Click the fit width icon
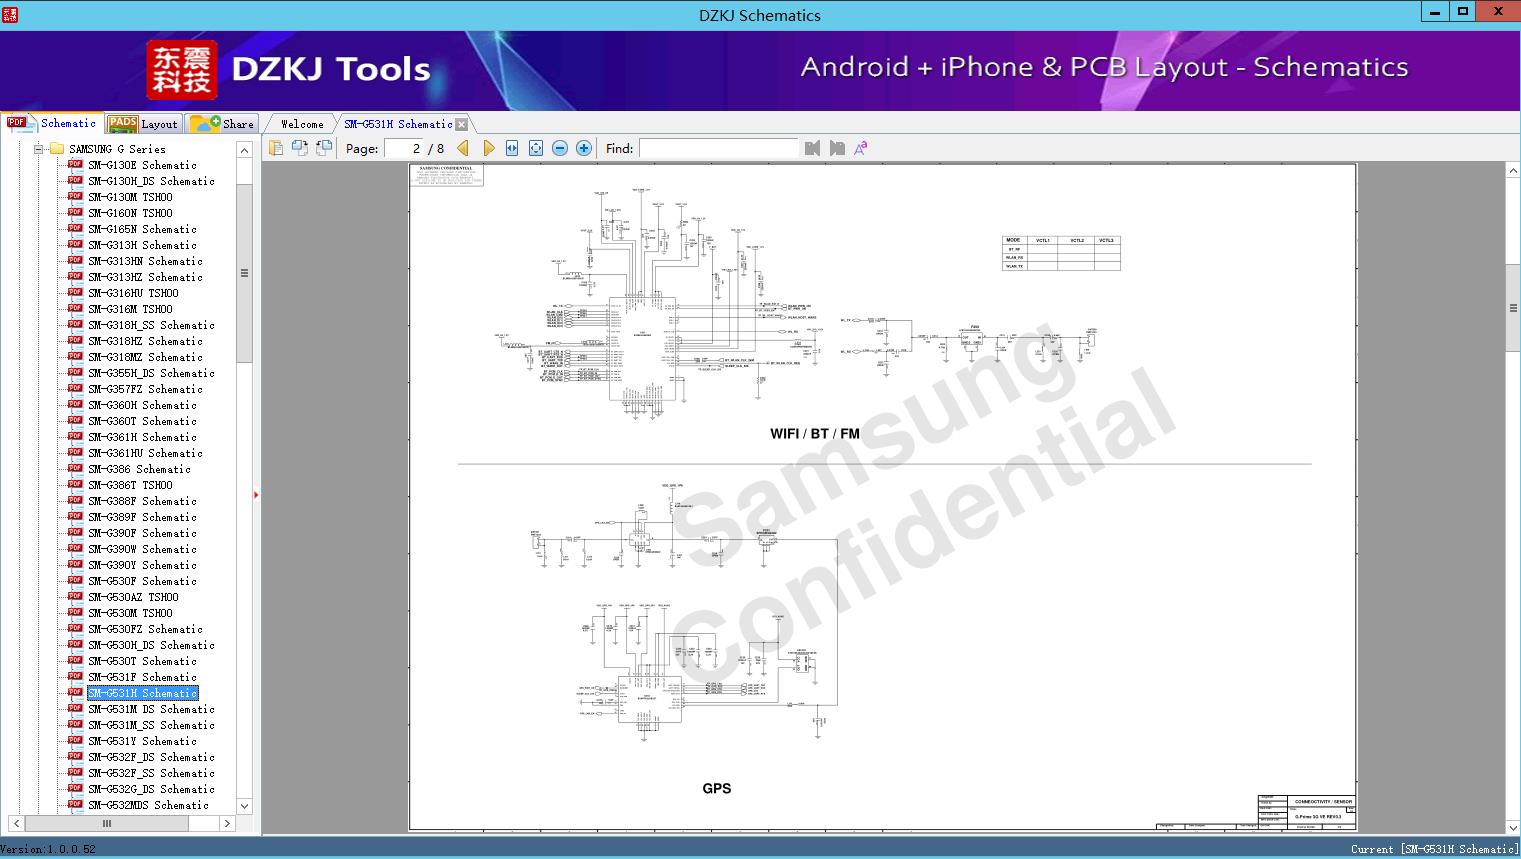 tap(512, 148)
